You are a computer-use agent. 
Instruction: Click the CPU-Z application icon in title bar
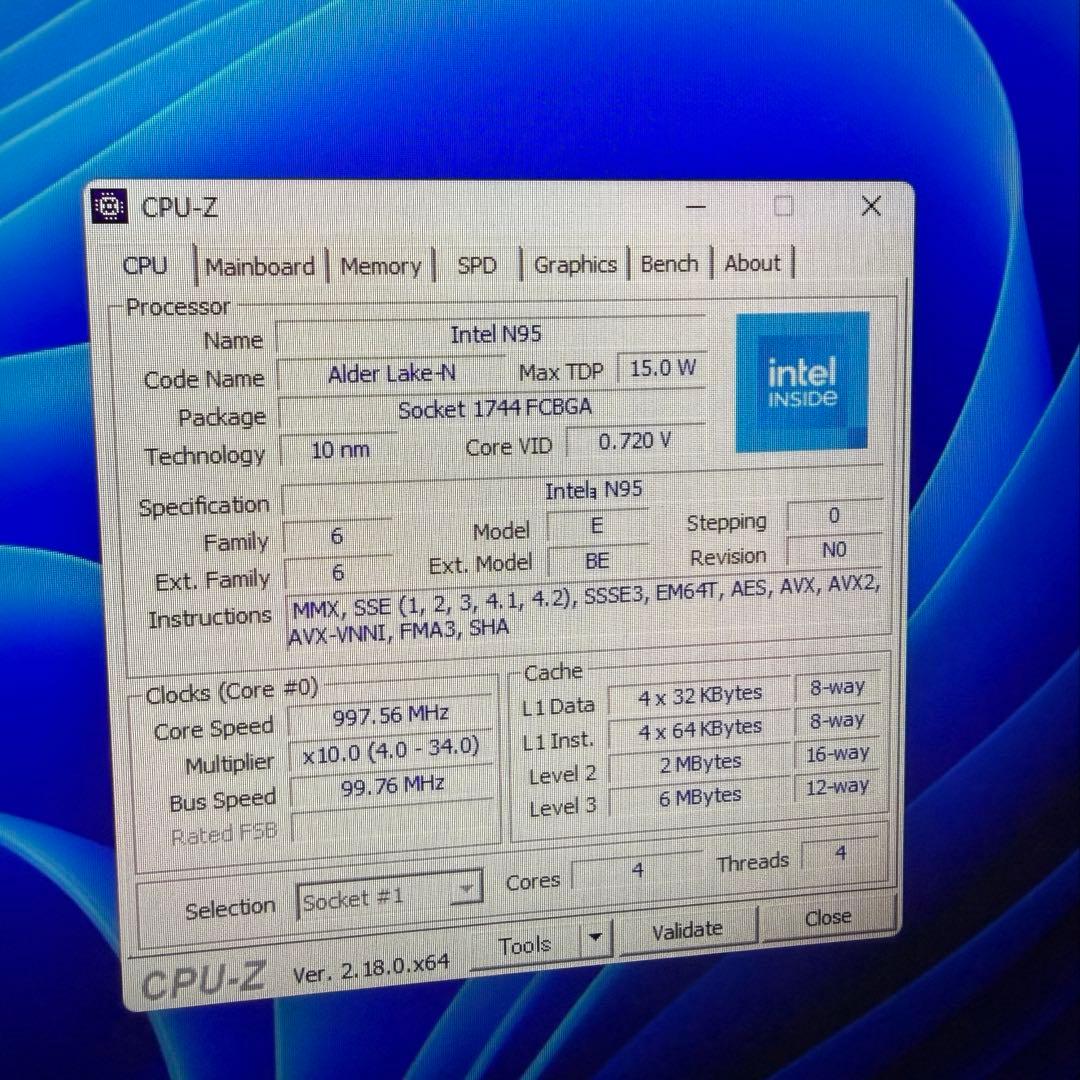(109, 206)
